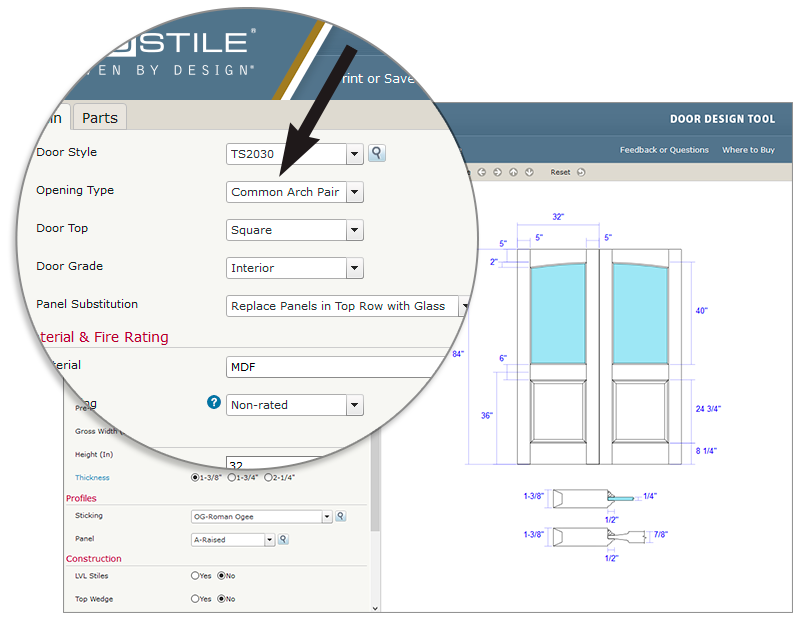800x620 pixels.
Task: Click the Door Style magnifier search icon
Action: (x=377, y=153)
